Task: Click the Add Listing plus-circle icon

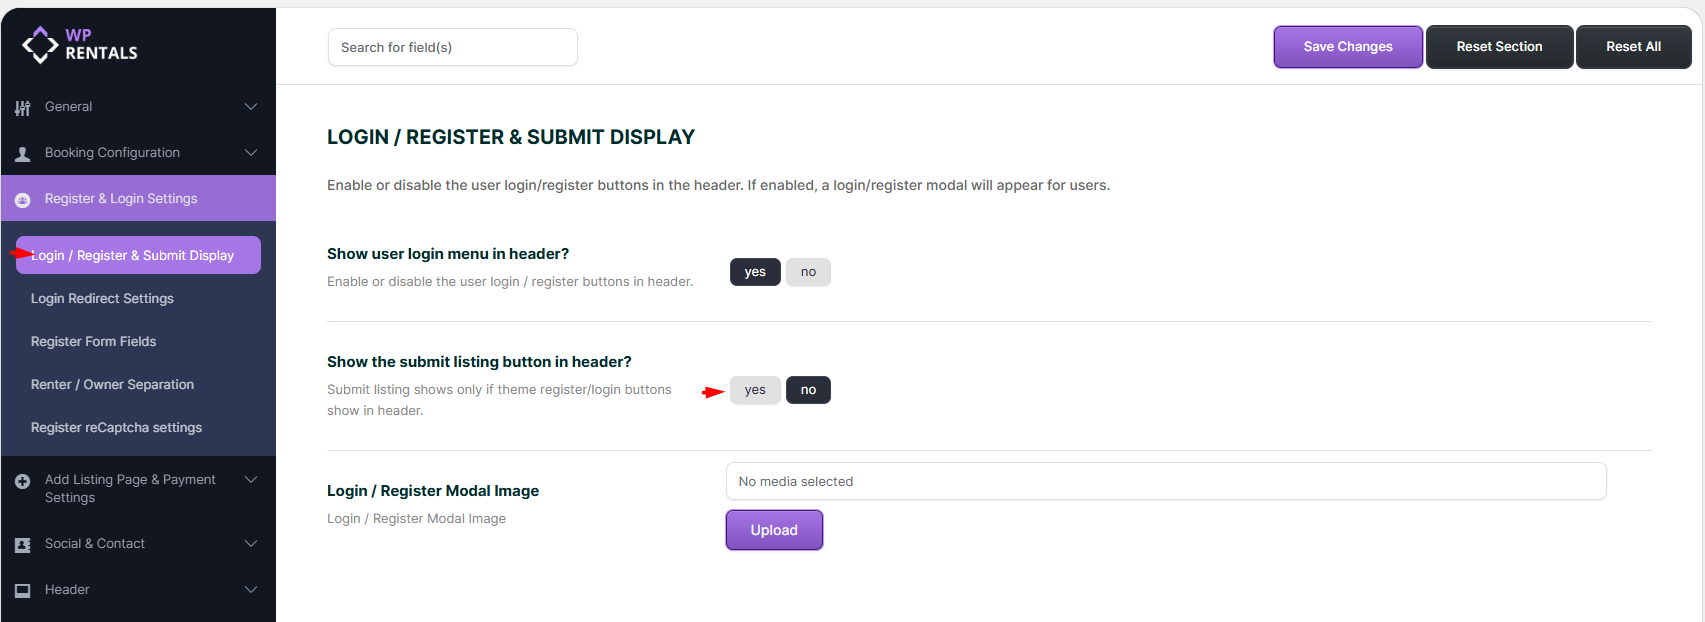Action: pyautogui.click(x=22, y=481)
